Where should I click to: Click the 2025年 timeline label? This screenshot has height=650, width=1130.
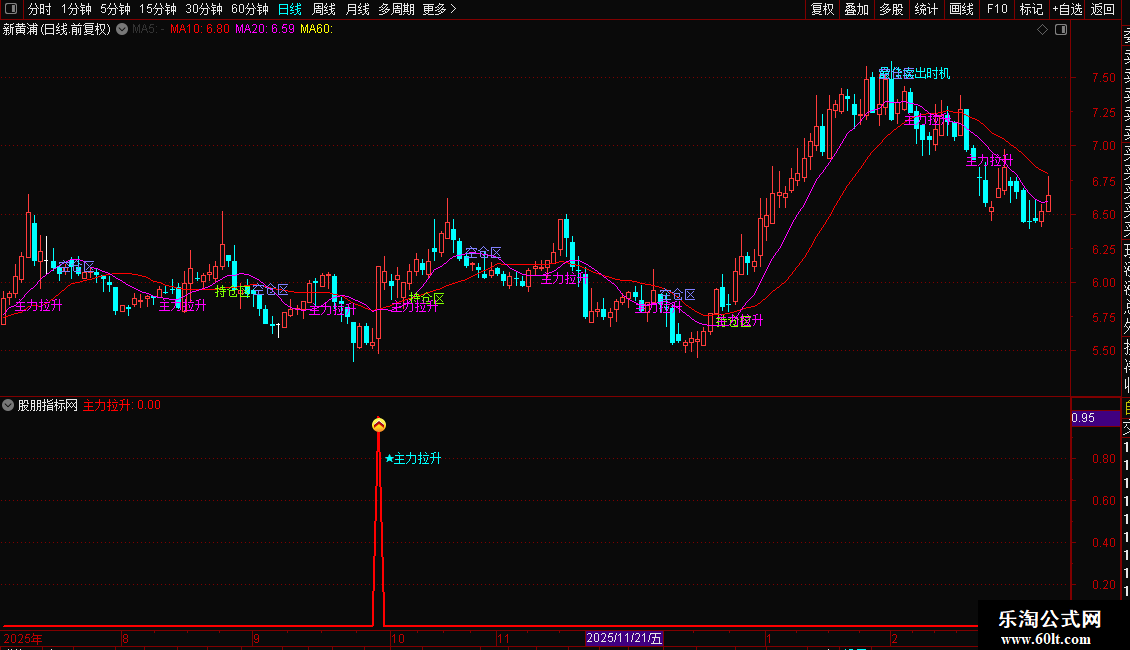(x=23, y=638)
